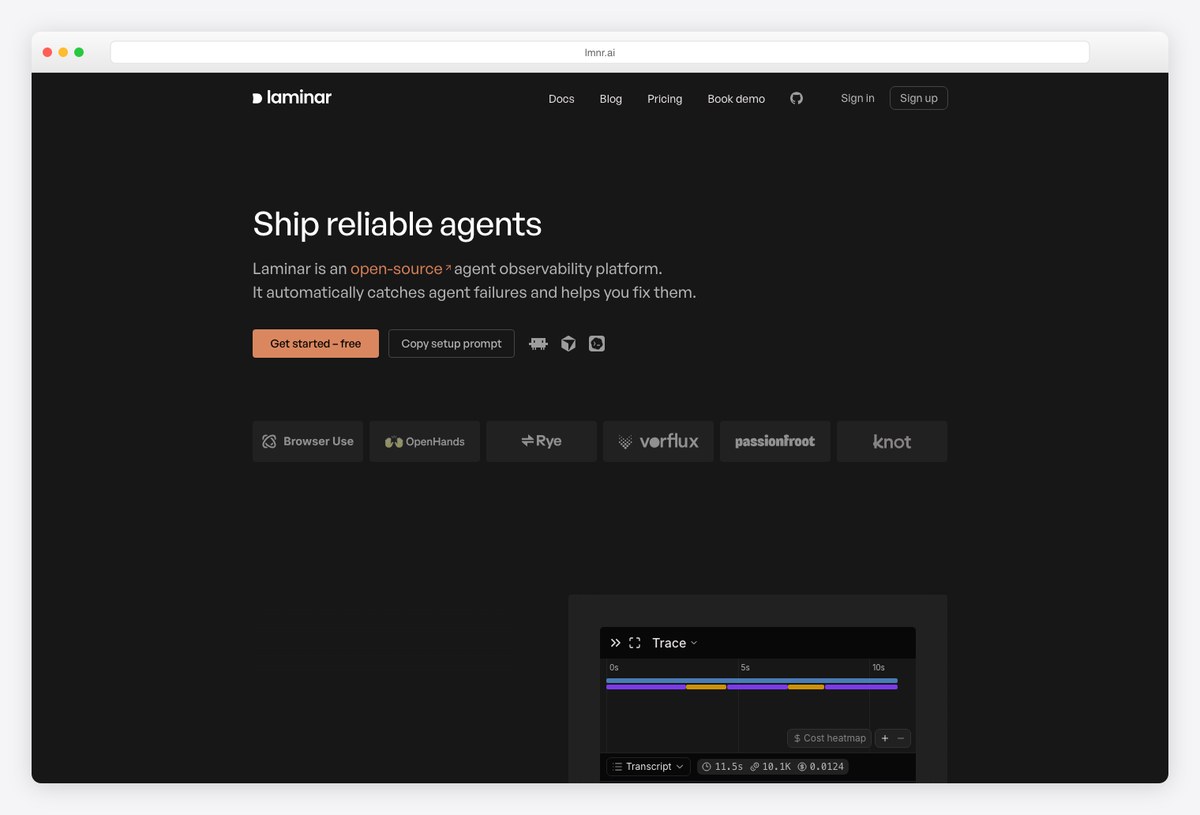
Task: Click the terminal-style square icon beside setup prompt
Action: (x=597, y=344)
